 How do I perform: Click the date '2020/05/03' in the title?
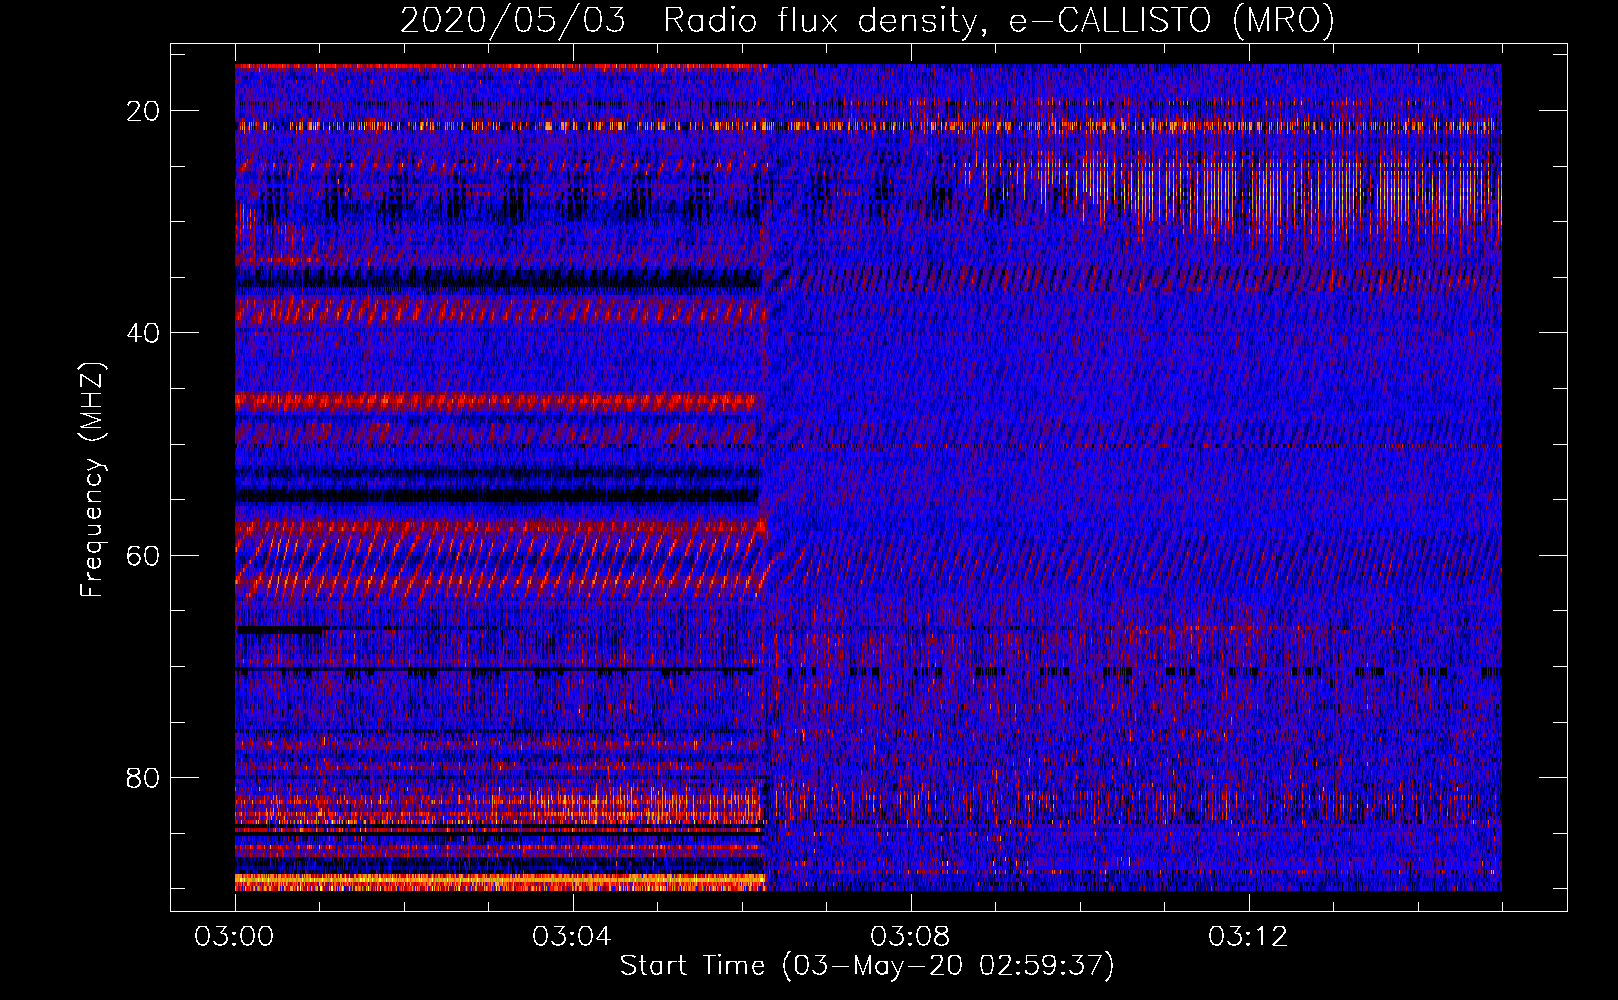pos(512,20)
